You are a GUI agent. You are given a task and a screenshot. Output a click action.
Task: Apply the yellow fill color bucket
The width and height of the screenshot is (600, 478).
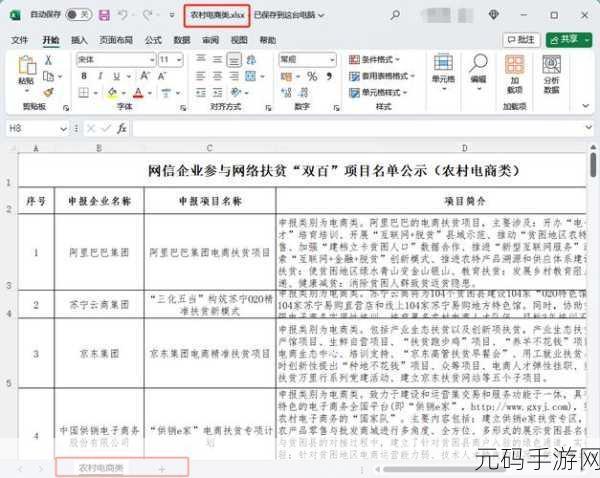(112, 93)
